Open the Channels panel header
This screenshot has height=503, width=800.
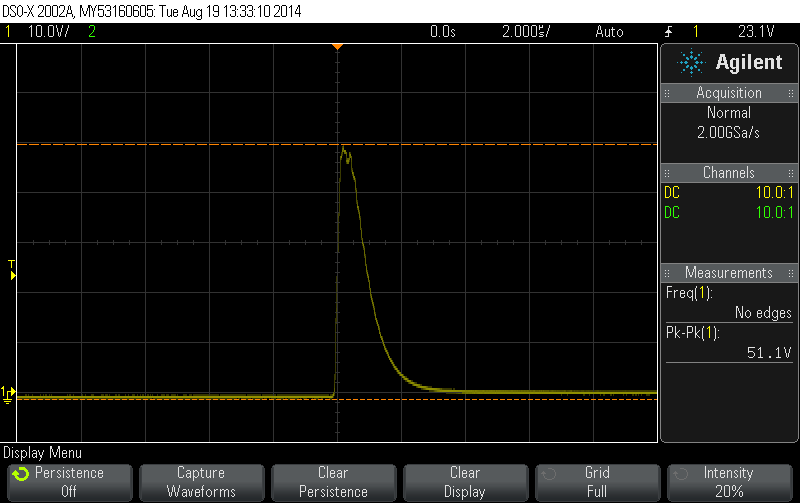pyautogui.click(x=729, y=173)
